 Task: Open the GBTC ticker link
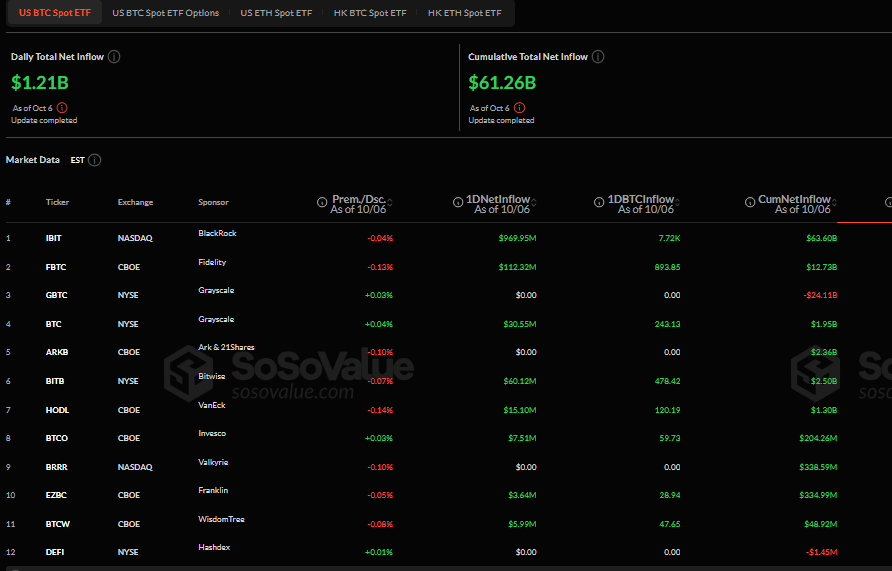[55, 296]
